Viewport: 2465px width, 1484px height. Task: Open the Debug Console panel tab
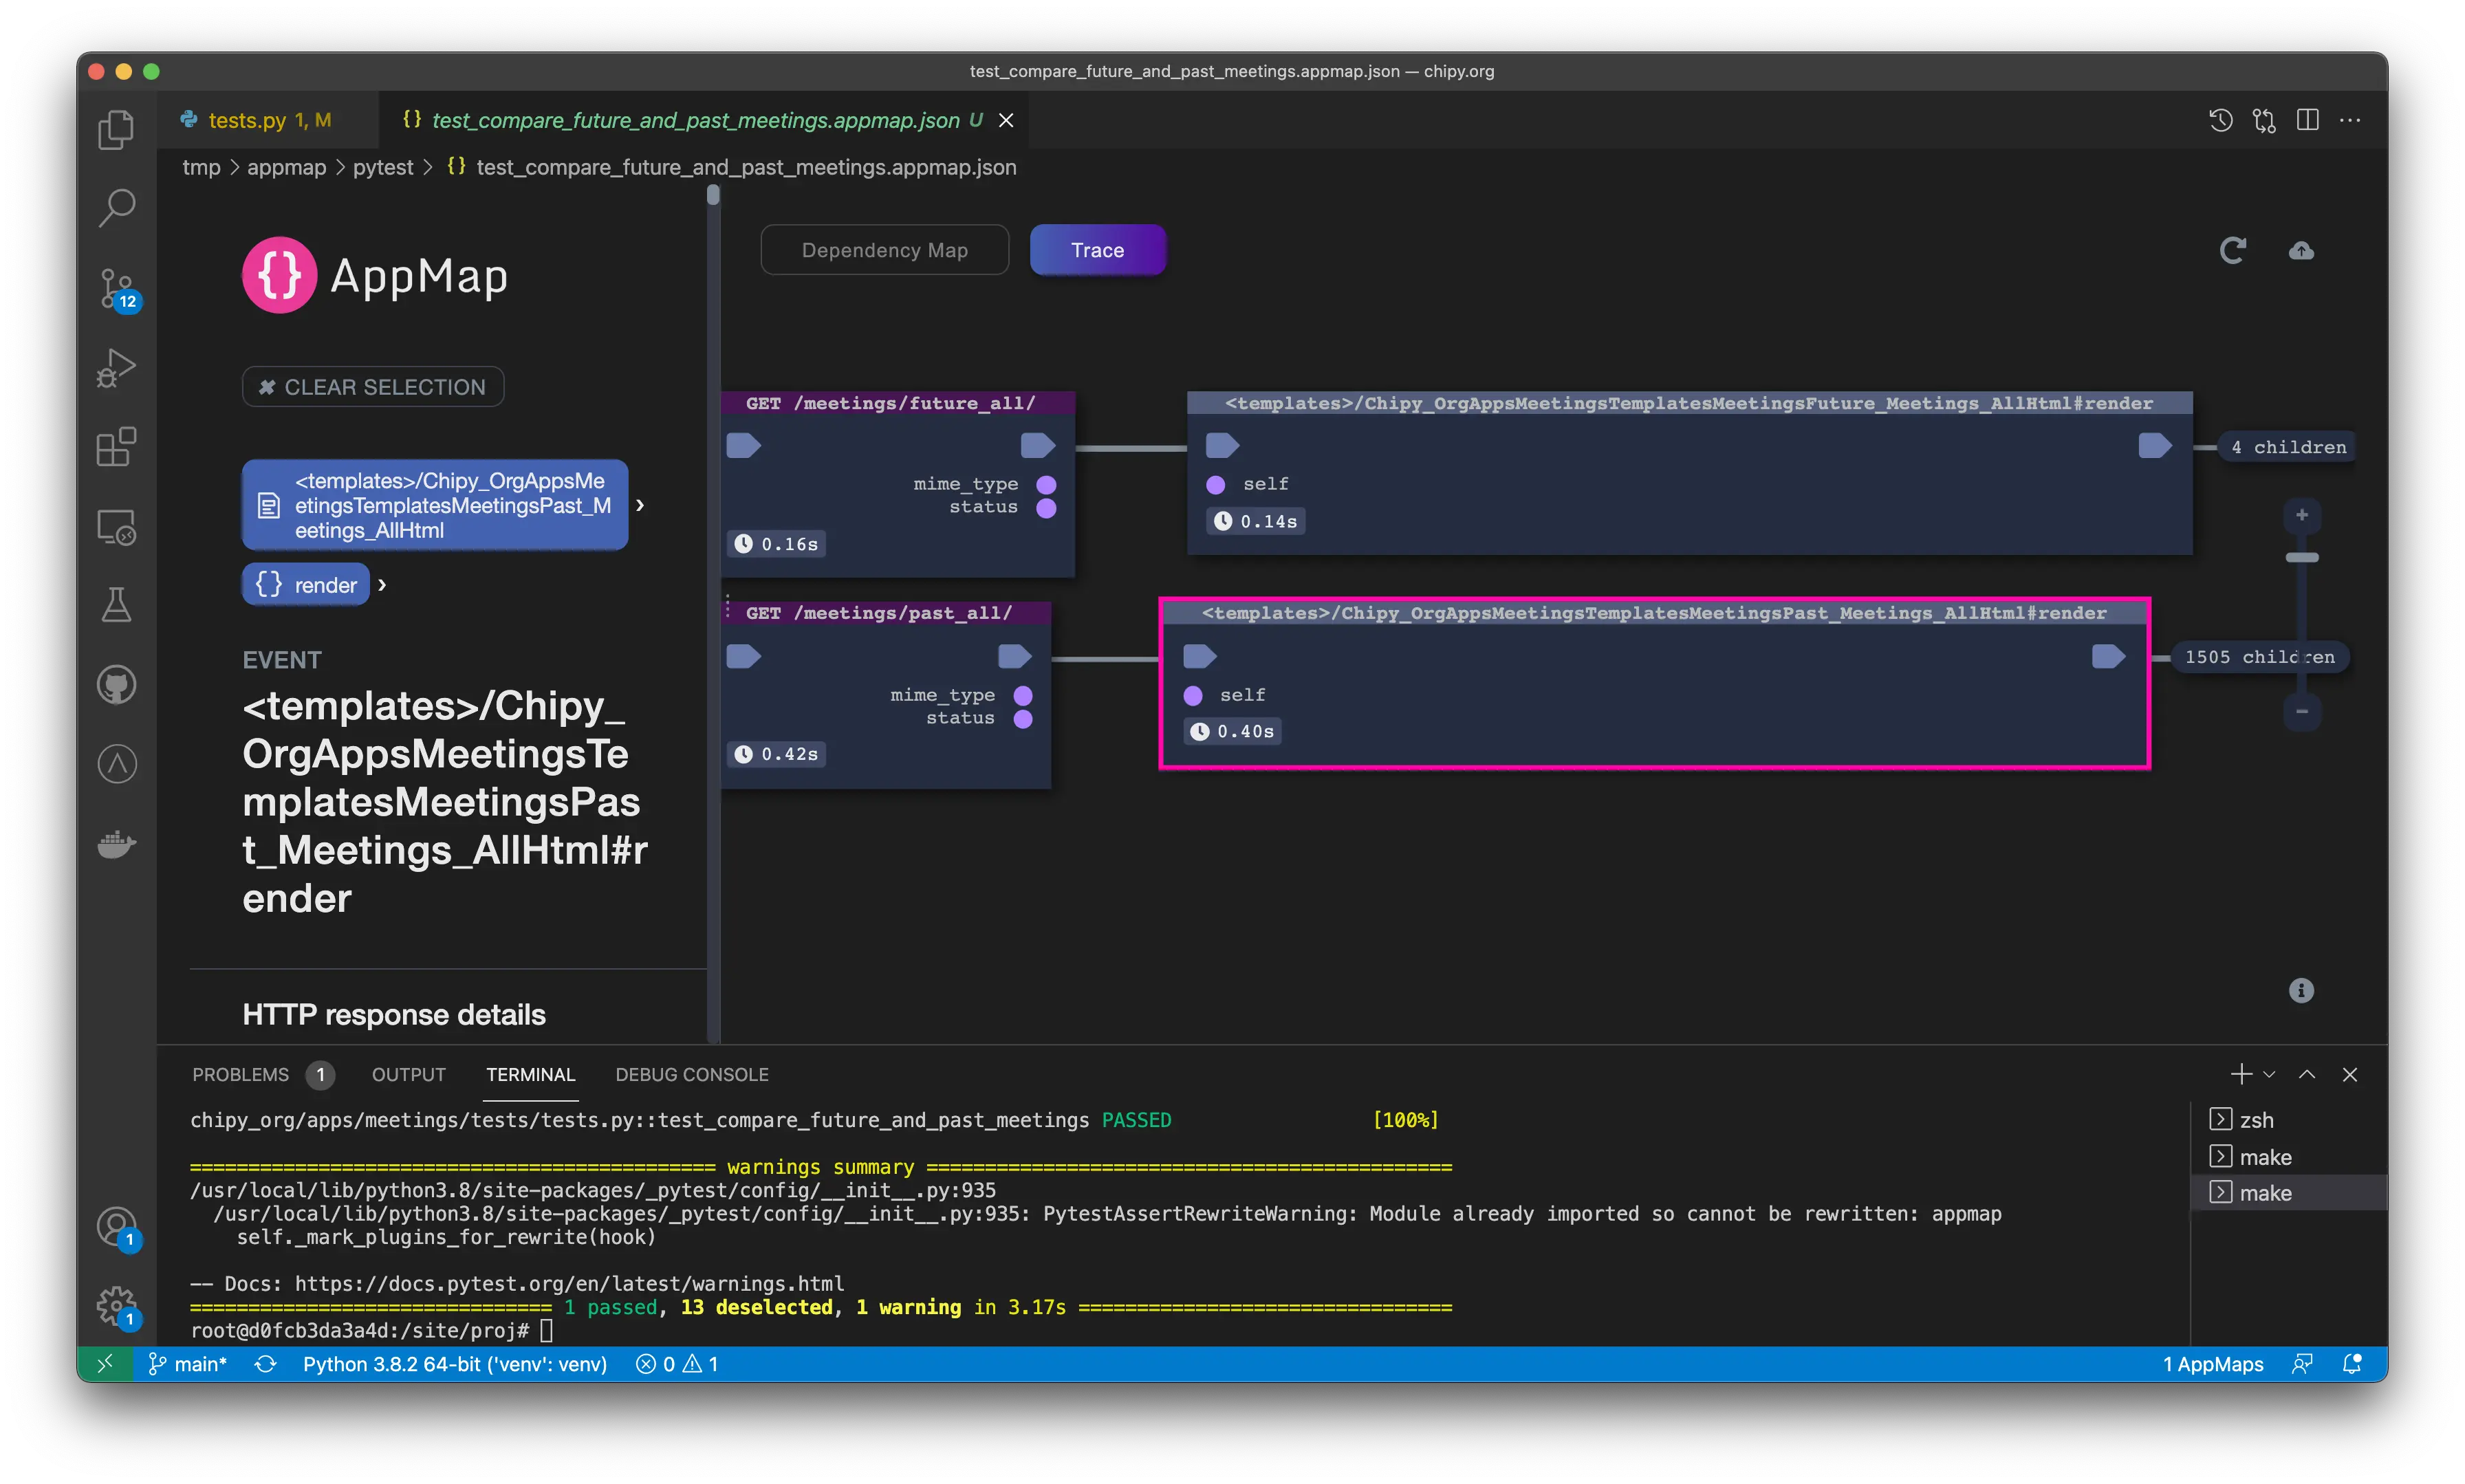pyautogui.click(x=691, y=1074)
